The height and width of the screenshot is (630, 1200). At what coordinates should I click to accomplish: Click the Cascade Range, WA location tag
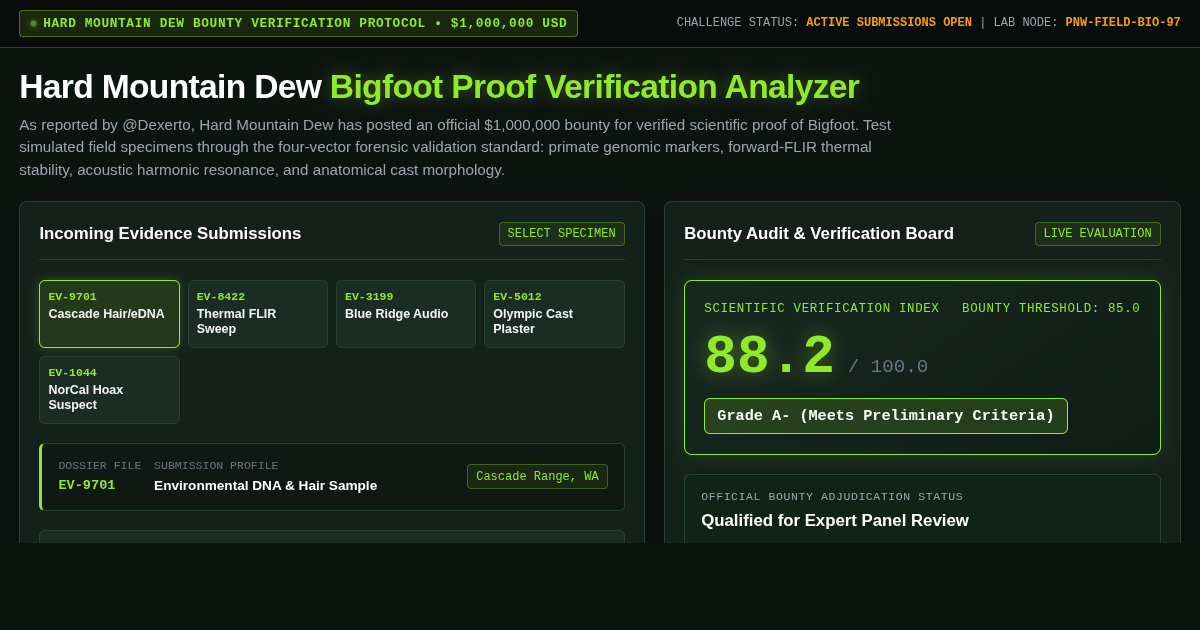pos(537,477)
